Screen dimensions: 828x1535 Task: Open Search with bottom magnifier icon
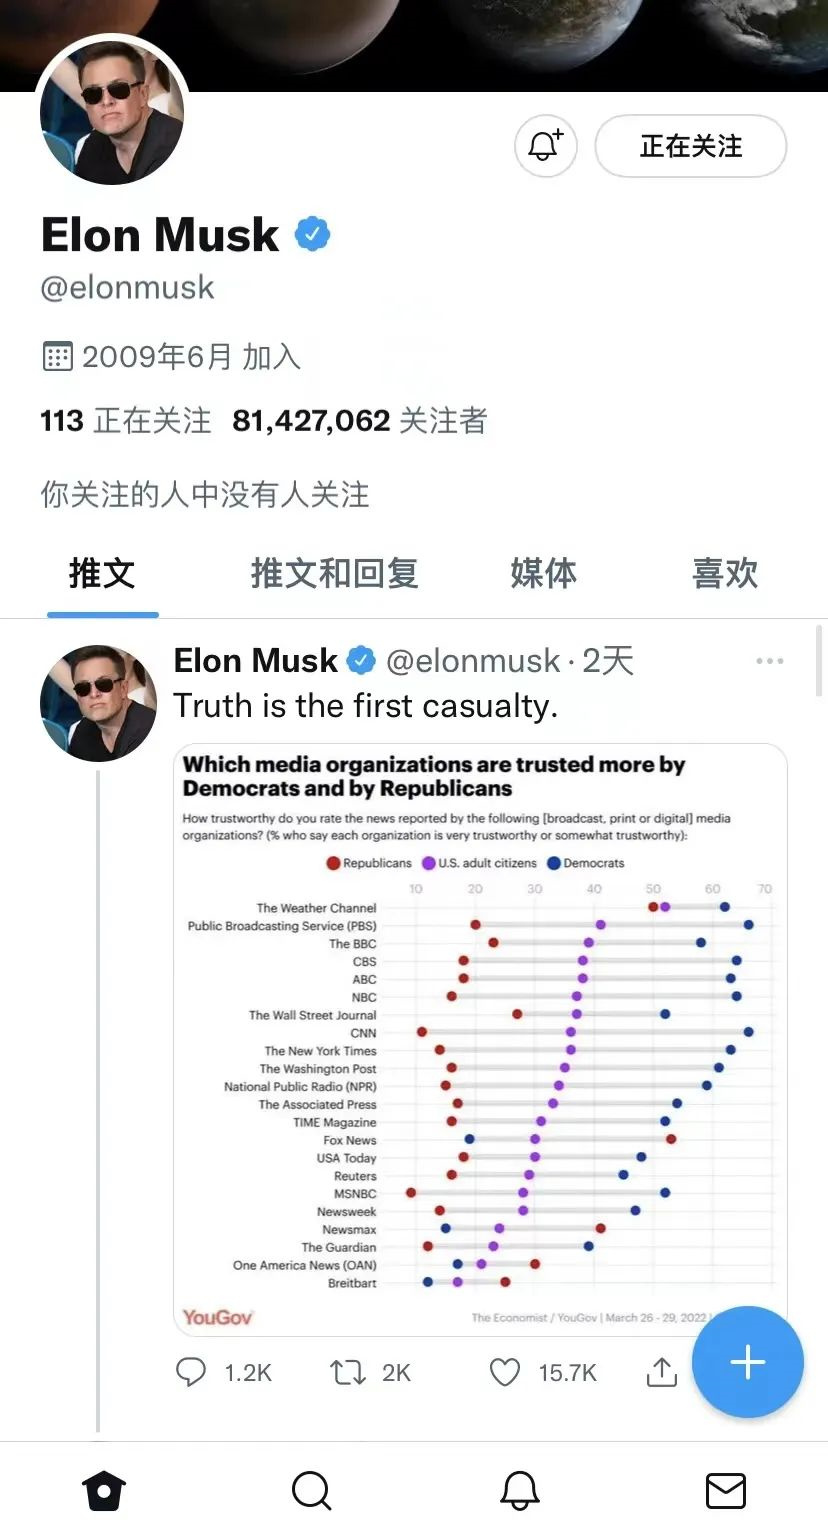(312, 1491)
